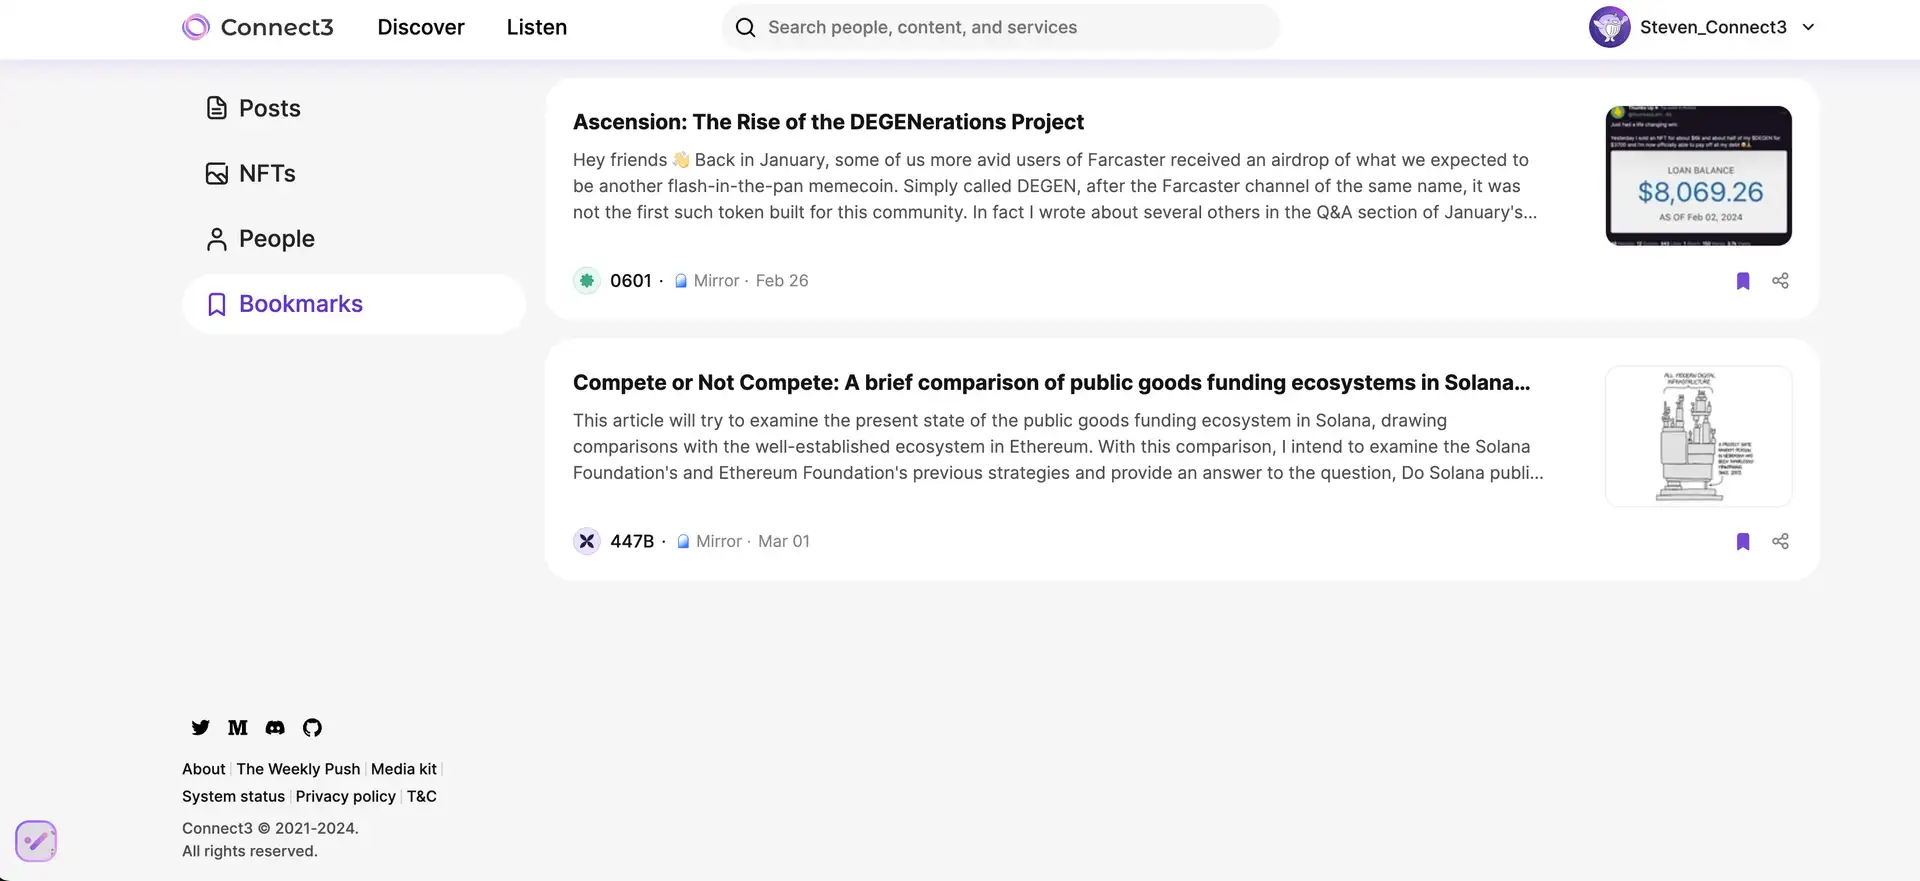This screenshot has width=1920, height=881.
Task: Click the search people and content field
Action: (x=1000, y=27)
